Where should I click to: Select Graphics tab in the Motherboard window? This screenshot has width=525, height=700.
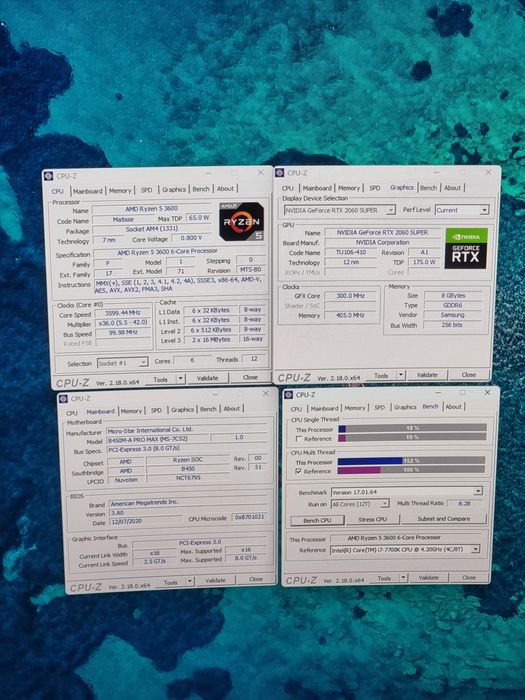[182, 409]
